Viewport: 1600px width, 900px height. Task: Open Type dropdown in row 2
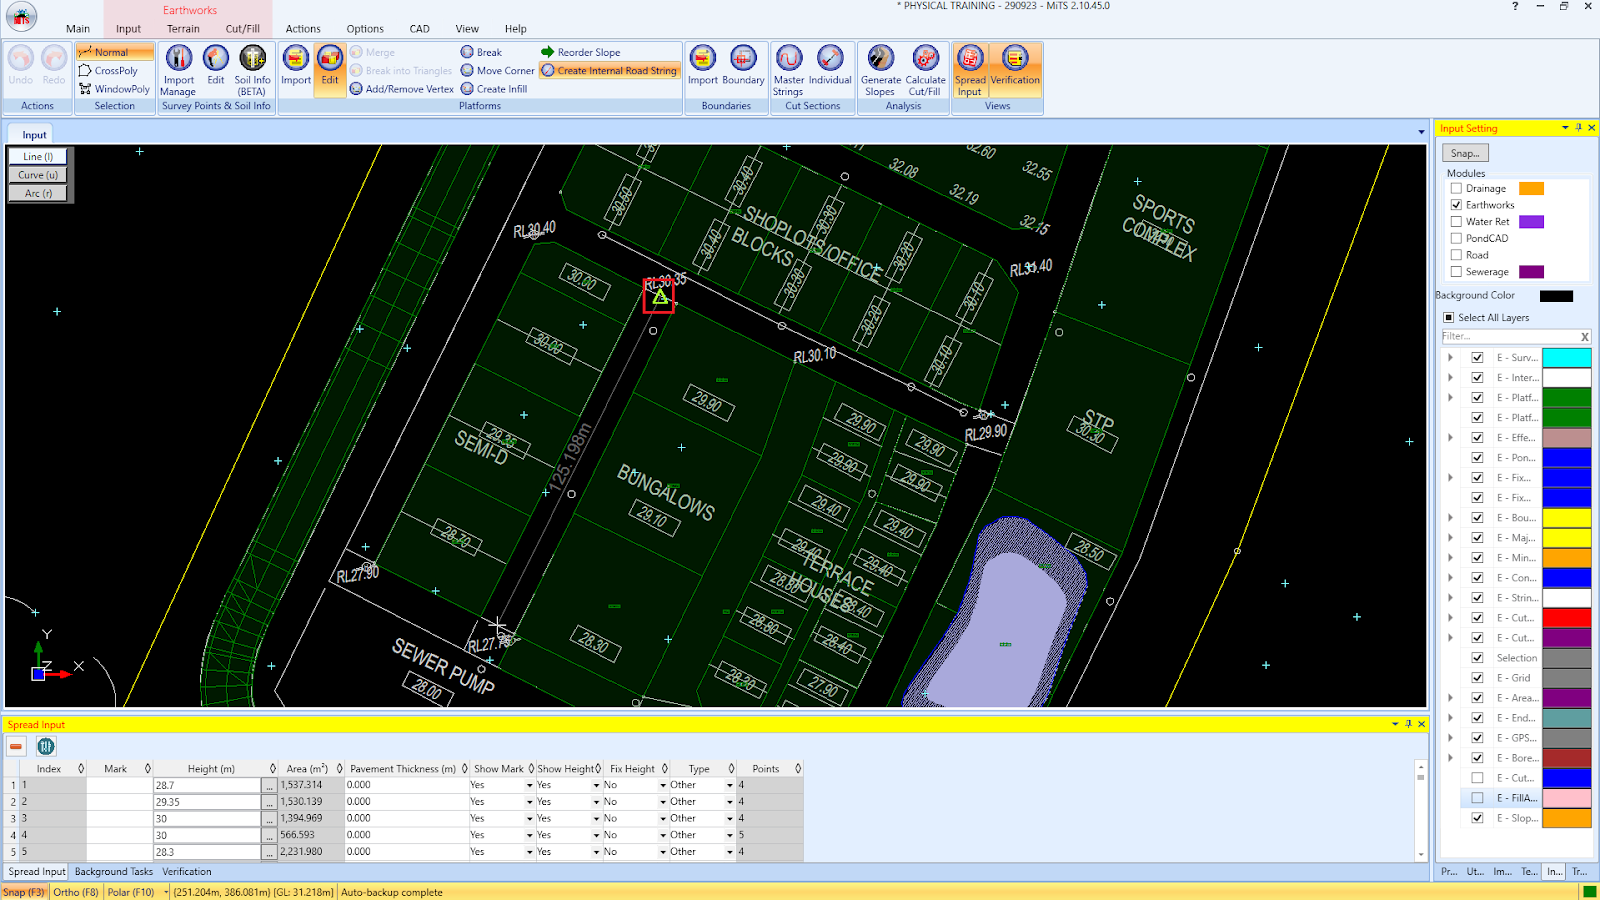click(729, 802)
